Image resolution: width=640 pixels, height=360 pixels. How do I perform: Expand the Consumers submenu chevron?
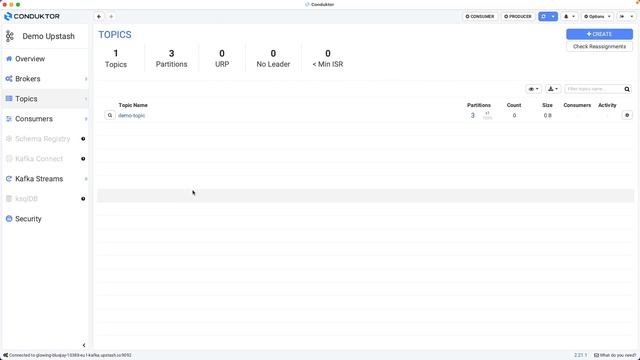coord(86,119)
